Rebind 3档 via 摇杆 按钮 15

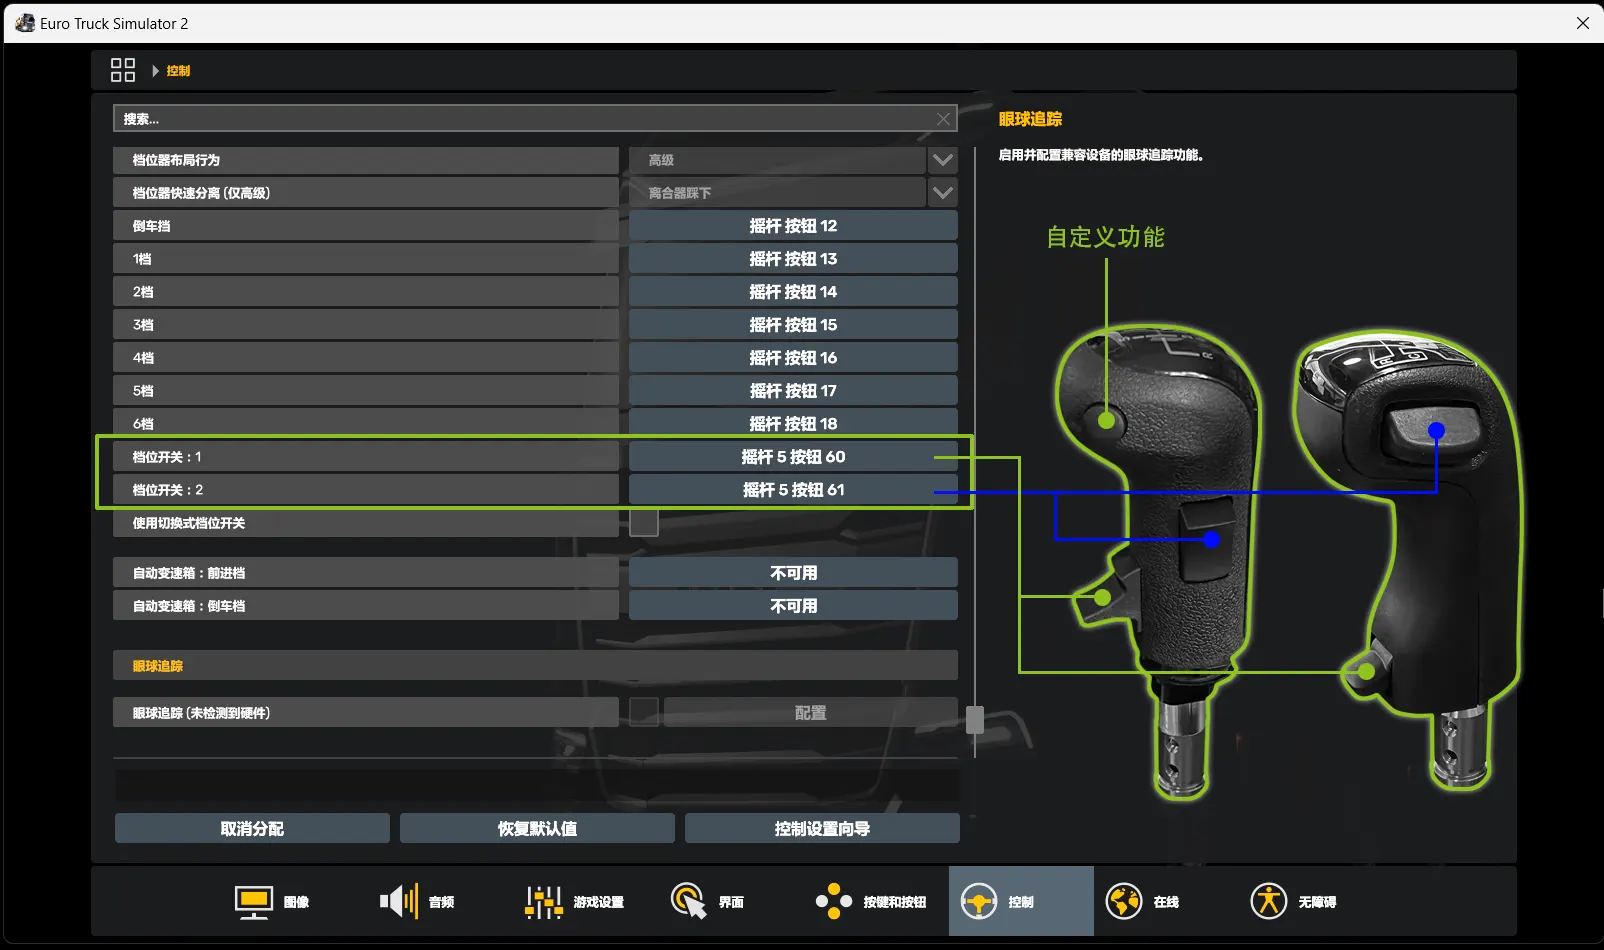click(793, 325)
